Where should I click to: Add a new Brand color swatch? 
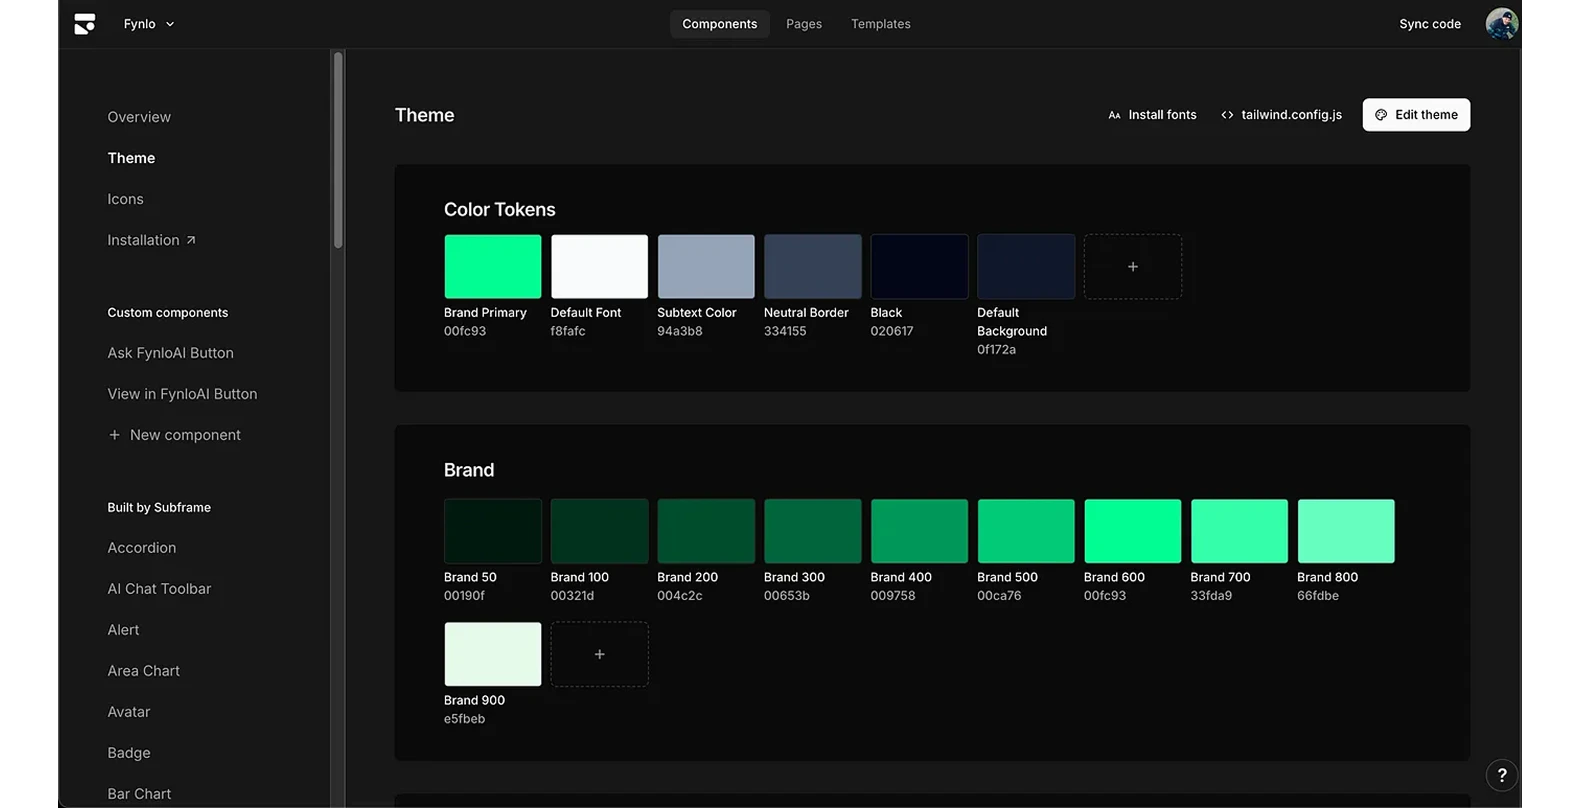pos(599,654)
